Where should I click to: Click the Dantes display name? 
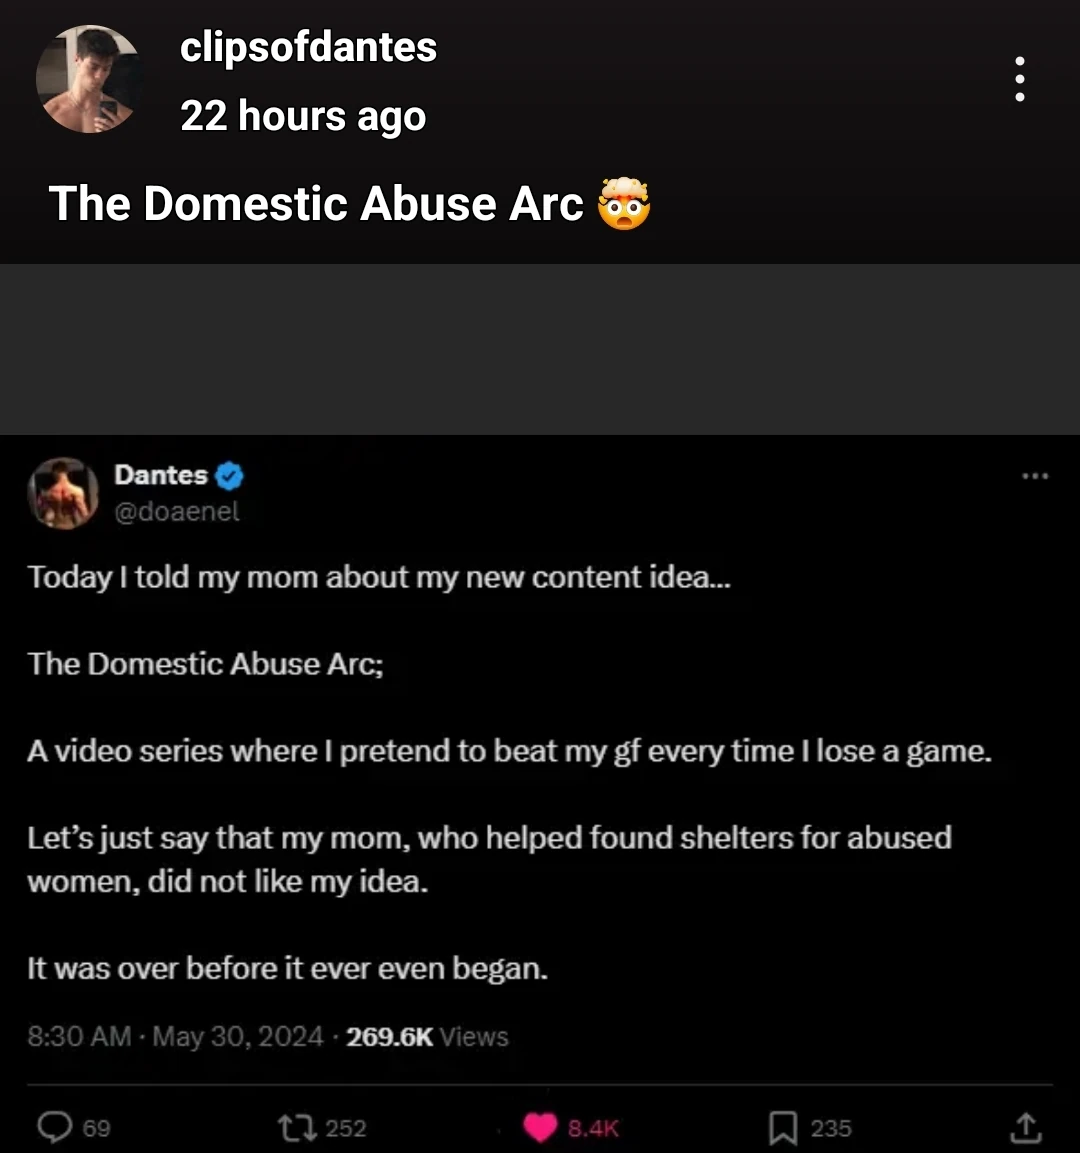click(x=161, y=475)
